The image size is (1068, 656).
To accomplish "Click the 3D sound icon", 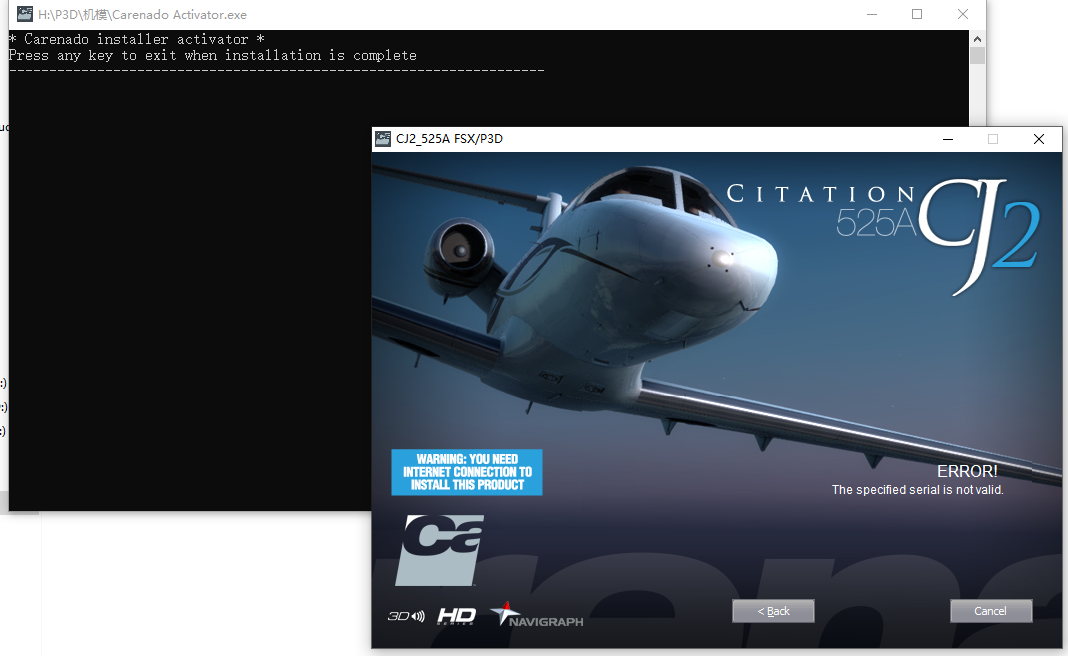I will (406, 616).
